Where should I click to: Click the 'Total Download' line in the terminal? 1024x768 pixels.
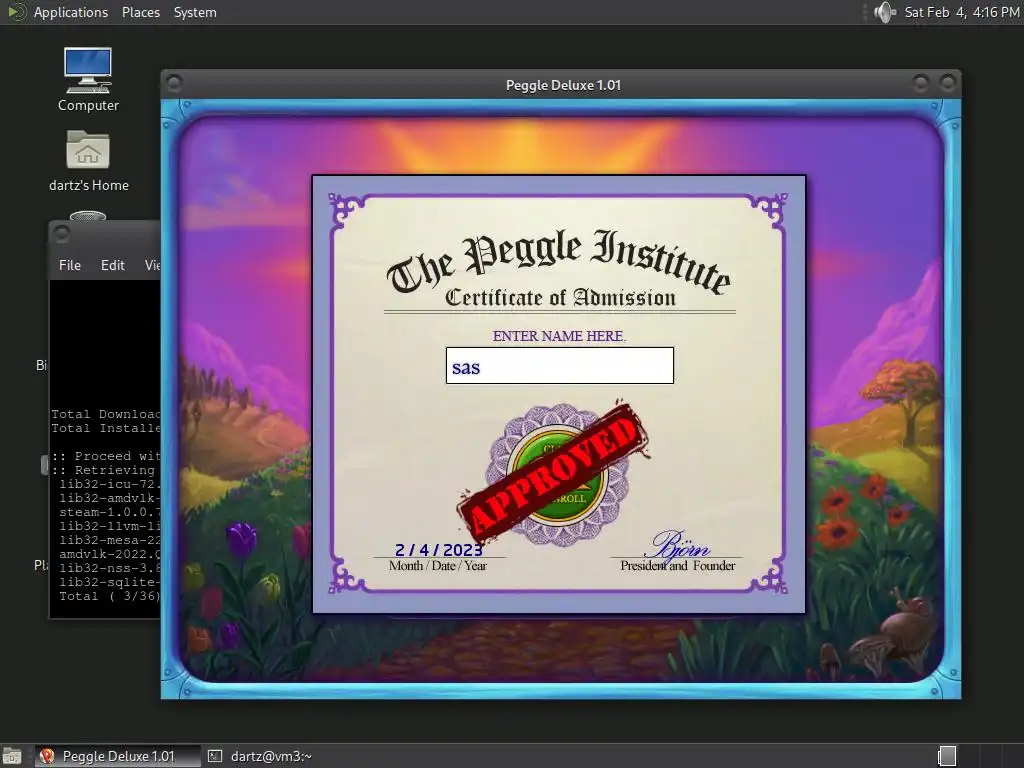pyautogui.click(x=106, y=414)
